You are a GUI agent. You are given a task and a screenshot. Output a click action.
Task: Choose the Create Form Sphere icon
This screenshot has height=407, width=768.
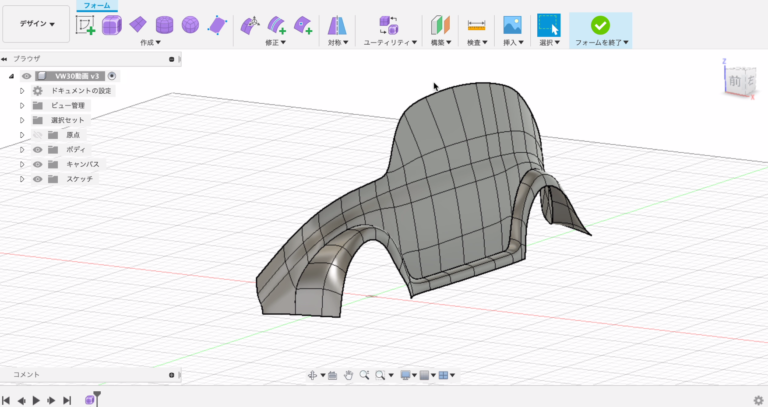click(x=190, y=25)
